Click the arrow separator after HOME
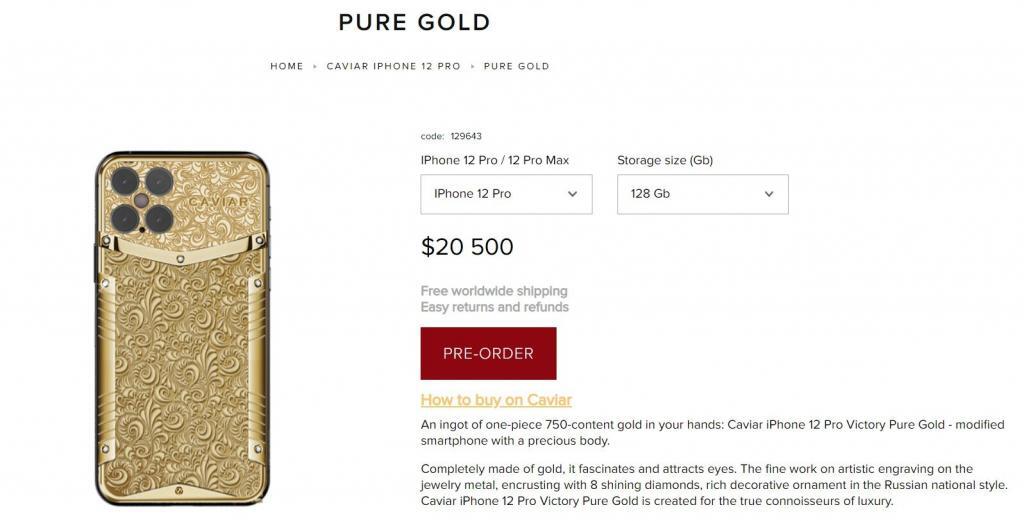 click(x=315, y=66)
